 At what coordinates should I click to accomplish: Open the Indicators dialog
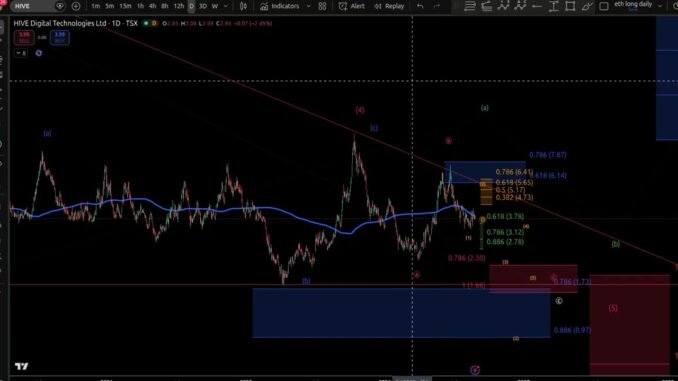(279, 6)
